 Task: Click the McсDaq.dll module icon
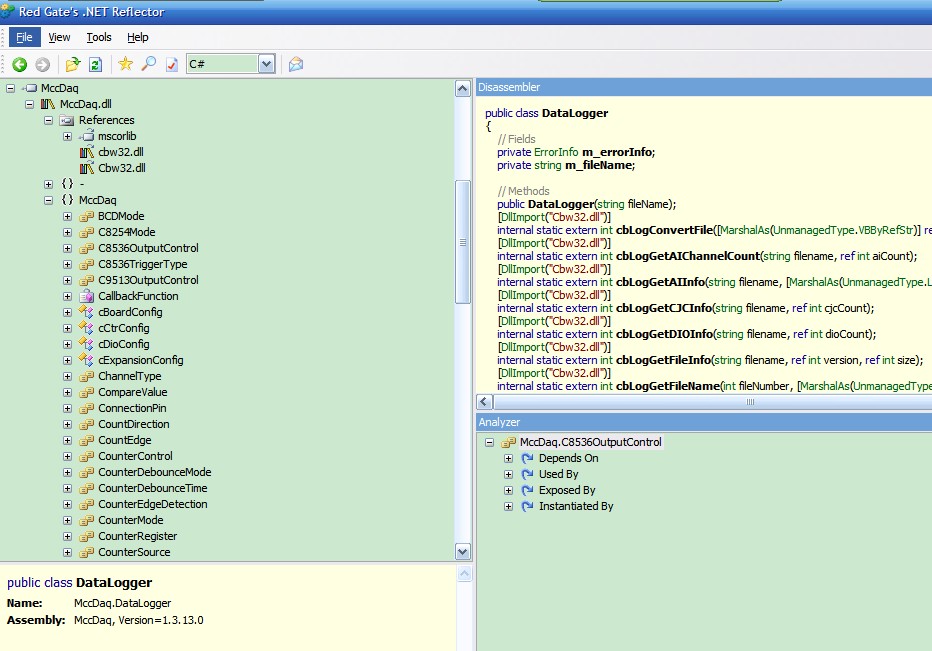click(x=48, y=104)
